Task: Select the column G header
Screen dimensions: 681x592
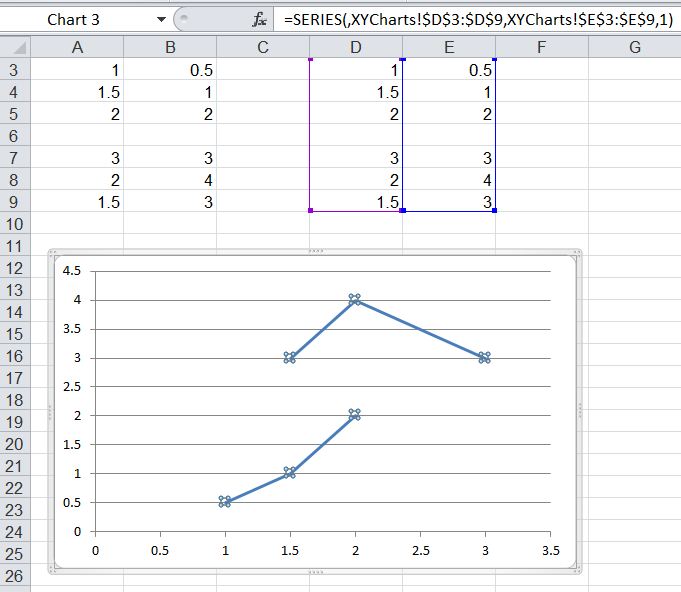Action: 634,47
